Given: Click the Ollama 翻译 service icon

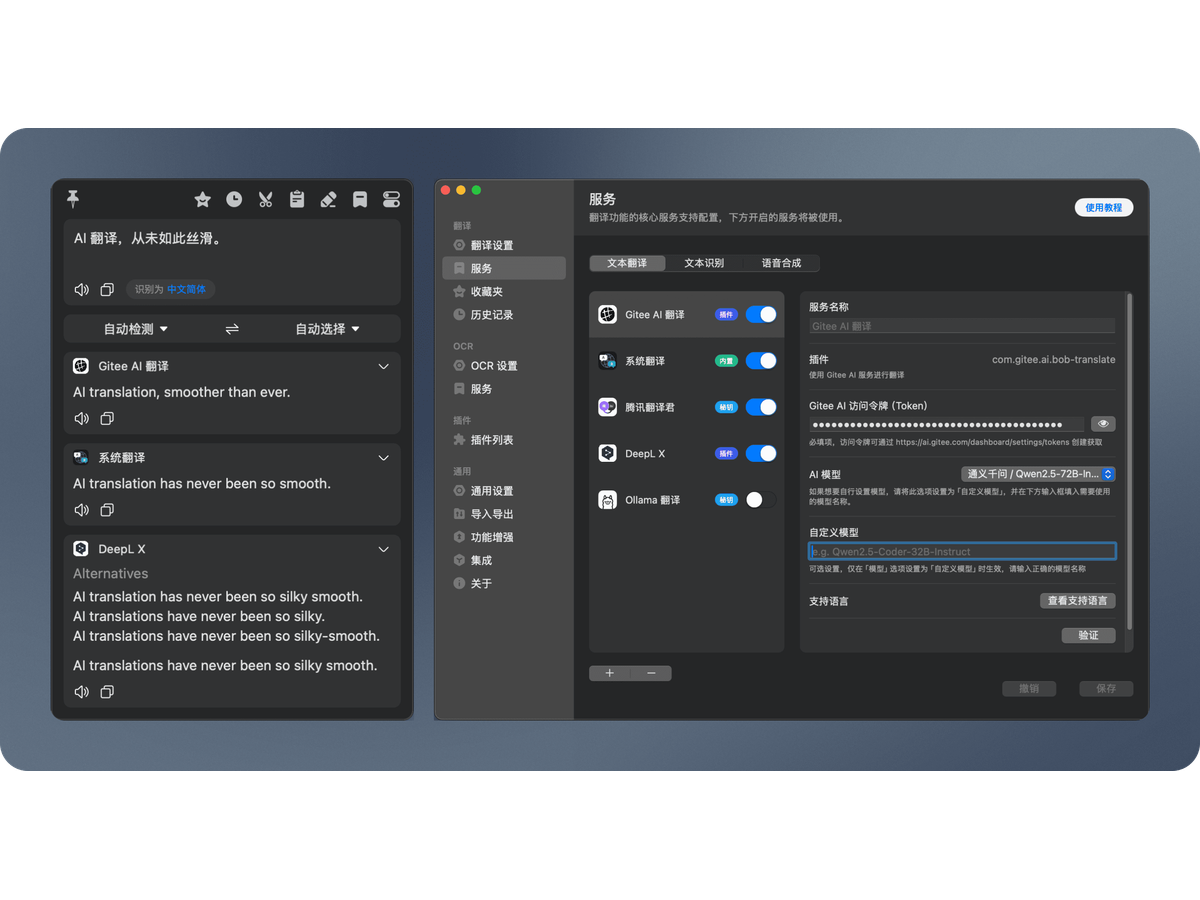Looking at the screenshot, I should coord(607,500).
